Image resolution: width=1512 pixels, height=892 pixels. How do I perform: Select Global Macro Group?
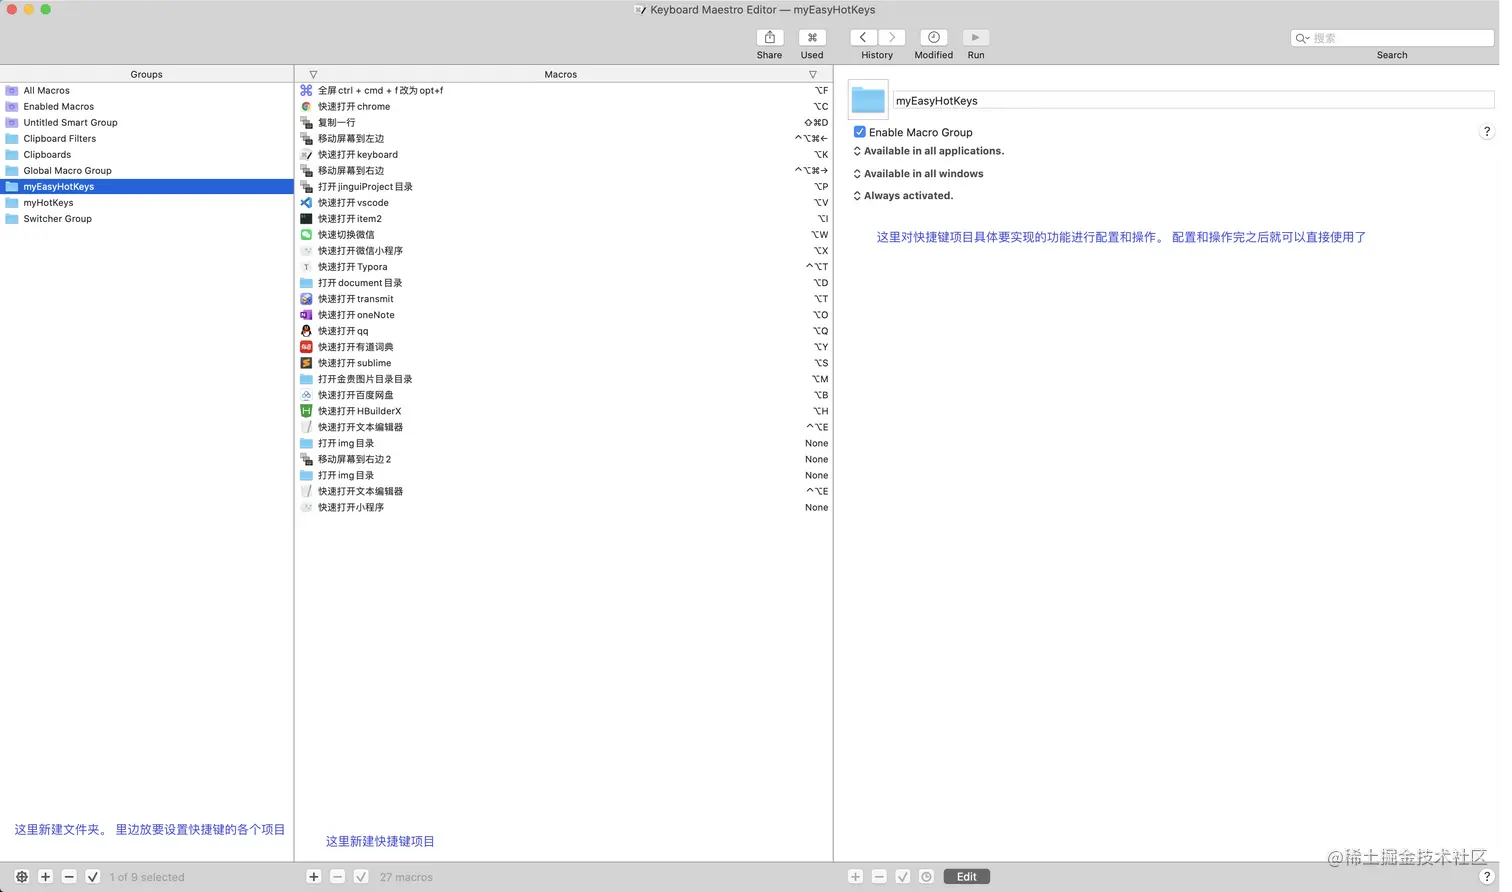[x=146, y=170]
